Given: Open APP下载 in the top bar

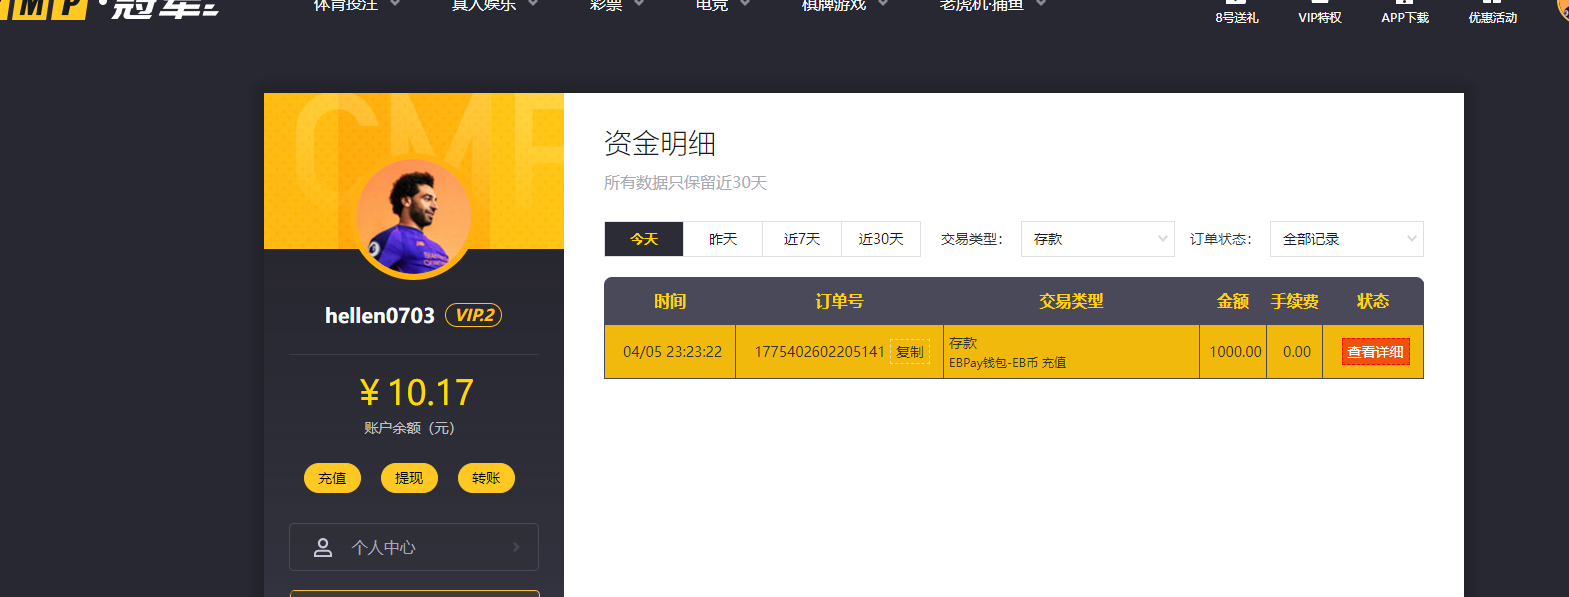Looking at the screenshot, I should coord(1405,12).
